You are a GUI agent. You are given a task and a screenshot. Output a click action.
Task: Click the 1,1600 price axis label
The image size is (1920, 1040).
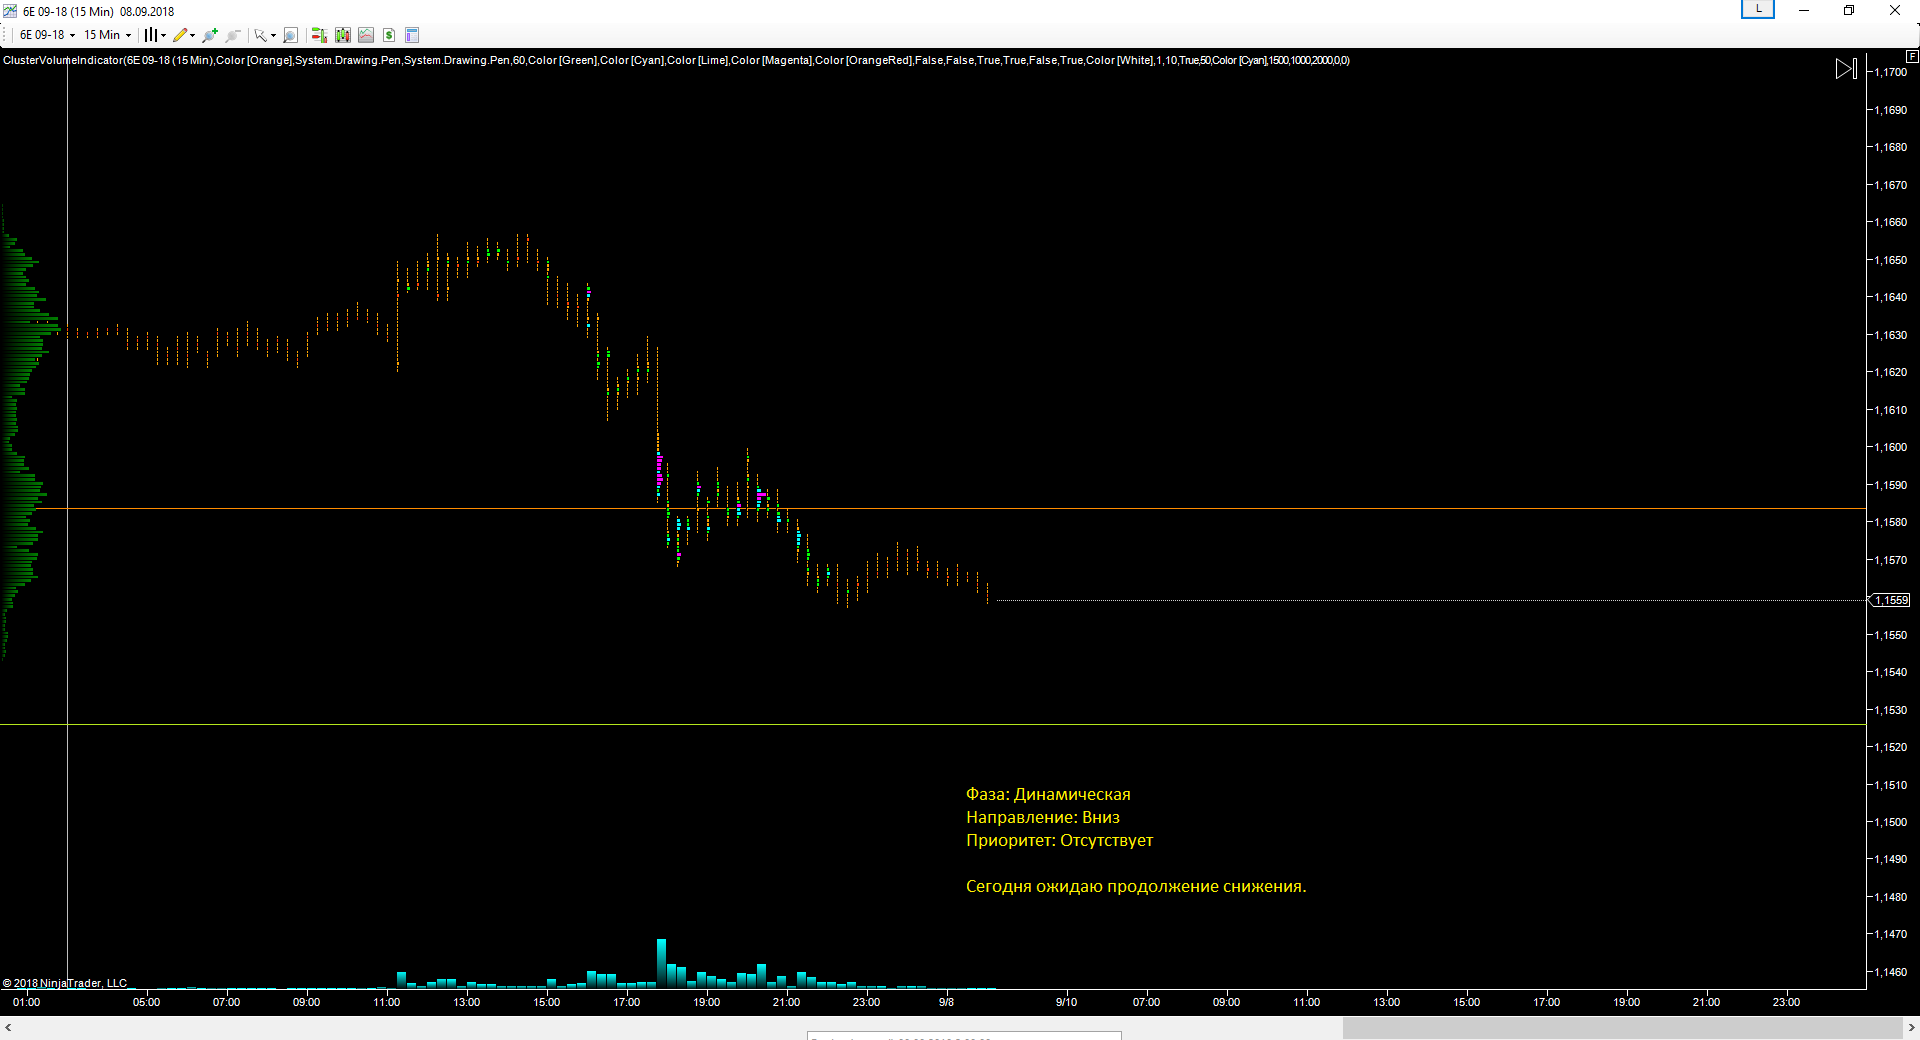point(1890,447)
